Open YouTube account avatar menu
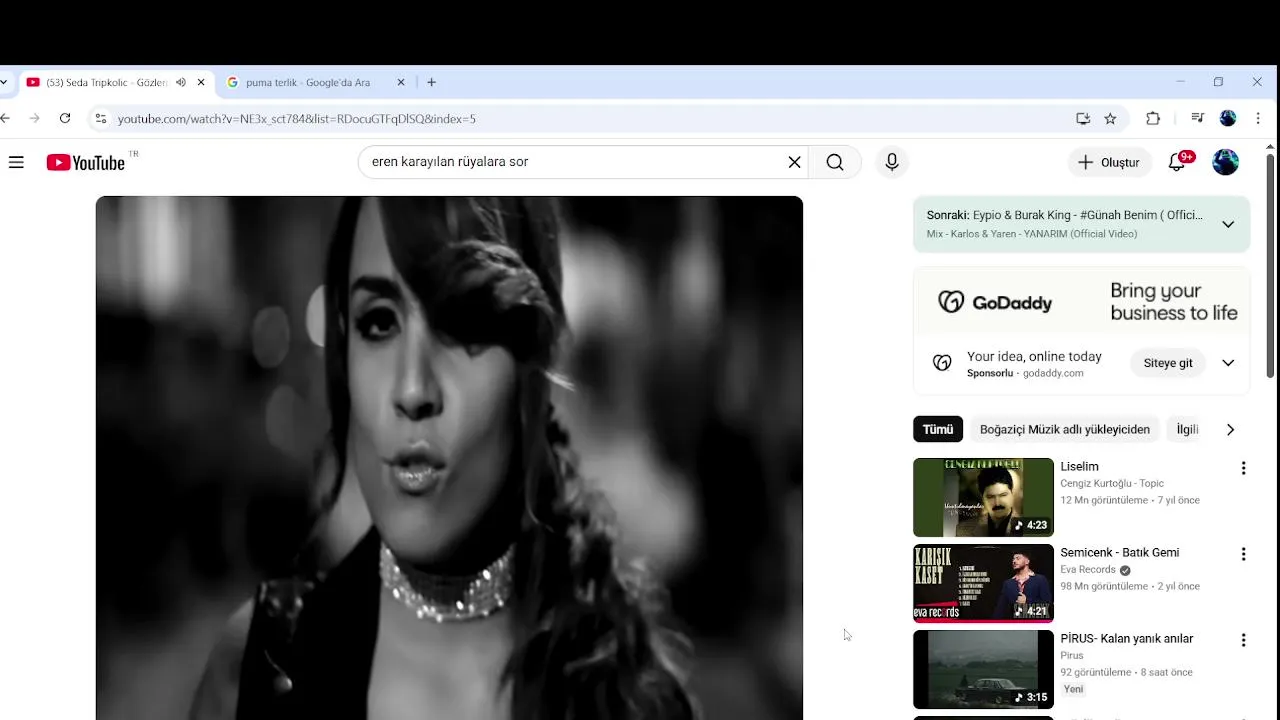Screen dimensions: 1280x720 pyautogui.click(x=1226, y=162)
